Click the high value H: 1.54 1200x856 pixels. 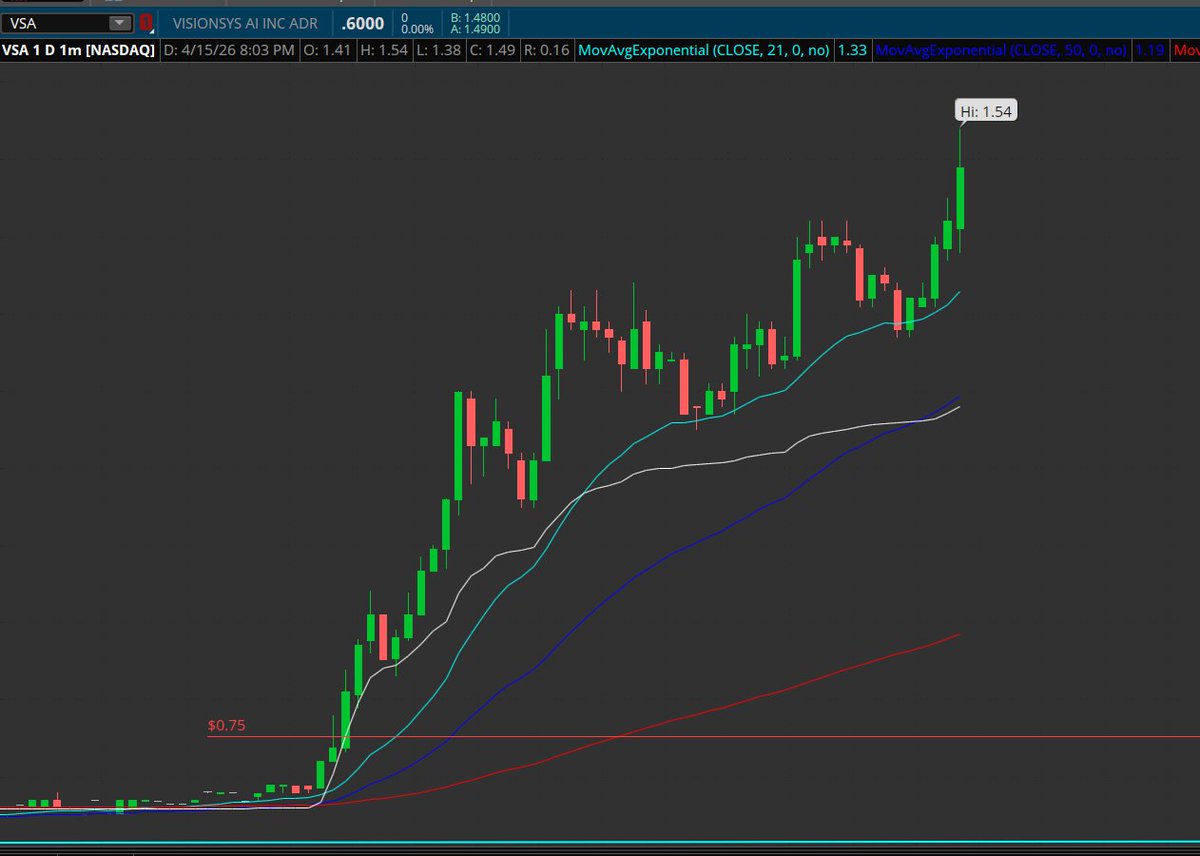[386, 49]
